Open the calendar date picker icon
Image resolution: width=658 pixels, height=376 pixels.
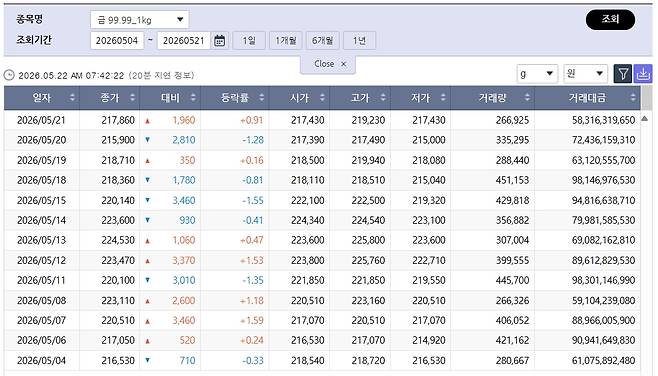(x=219, y=41)
